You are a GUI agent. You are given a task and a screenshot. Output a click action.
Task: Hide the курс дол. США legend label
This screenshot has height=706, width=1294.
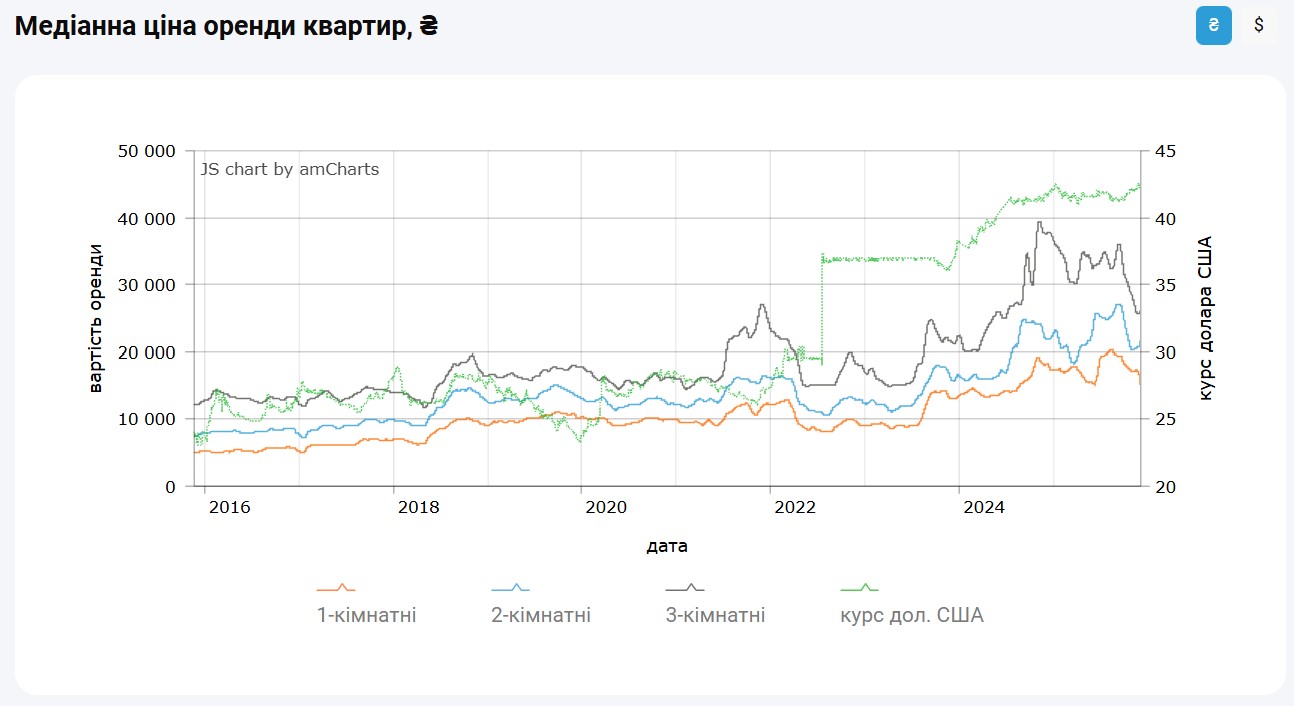[912, 615]
